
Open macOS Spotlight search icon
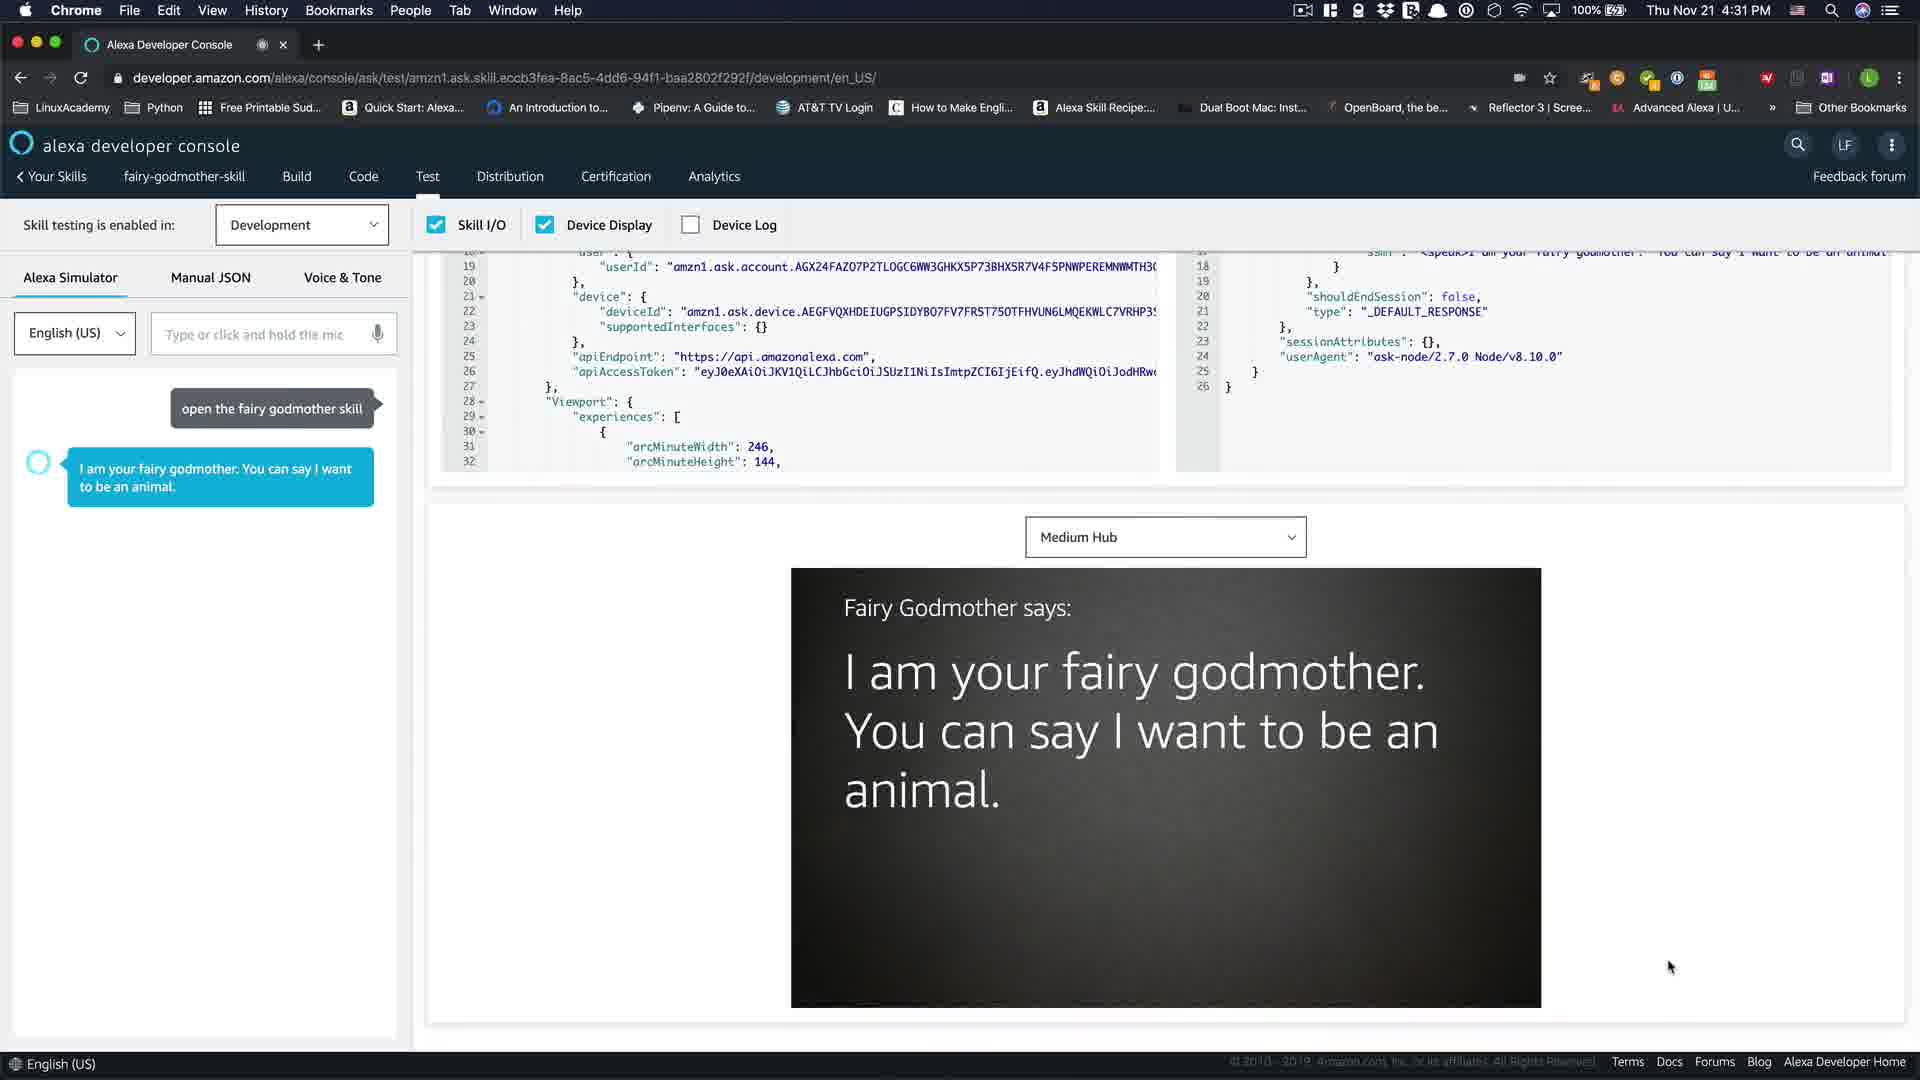(1831, 11)
